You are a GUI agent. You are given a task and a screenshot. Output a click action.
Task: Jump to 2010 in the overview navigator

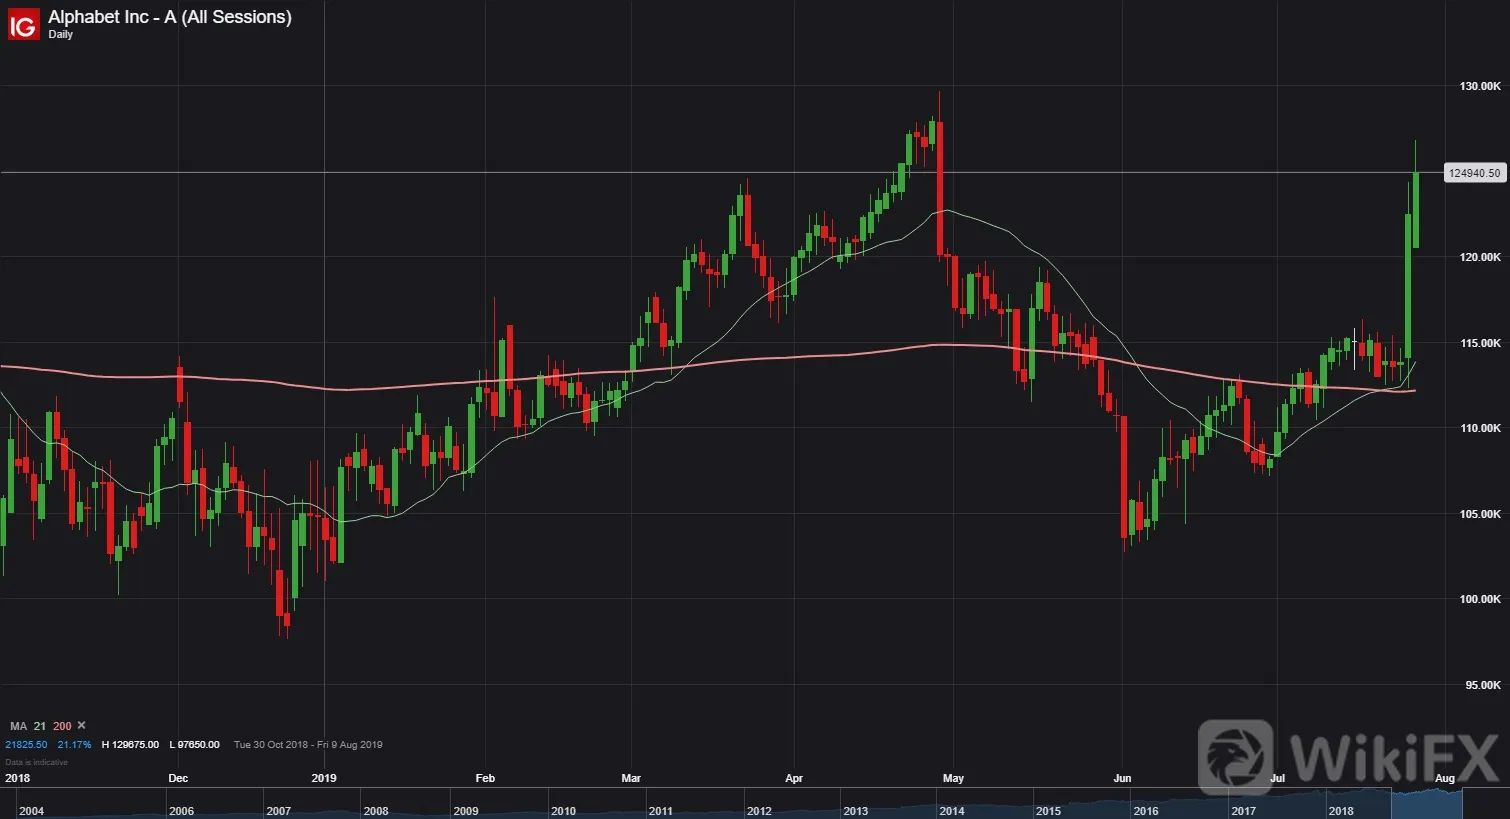point(563,811)
